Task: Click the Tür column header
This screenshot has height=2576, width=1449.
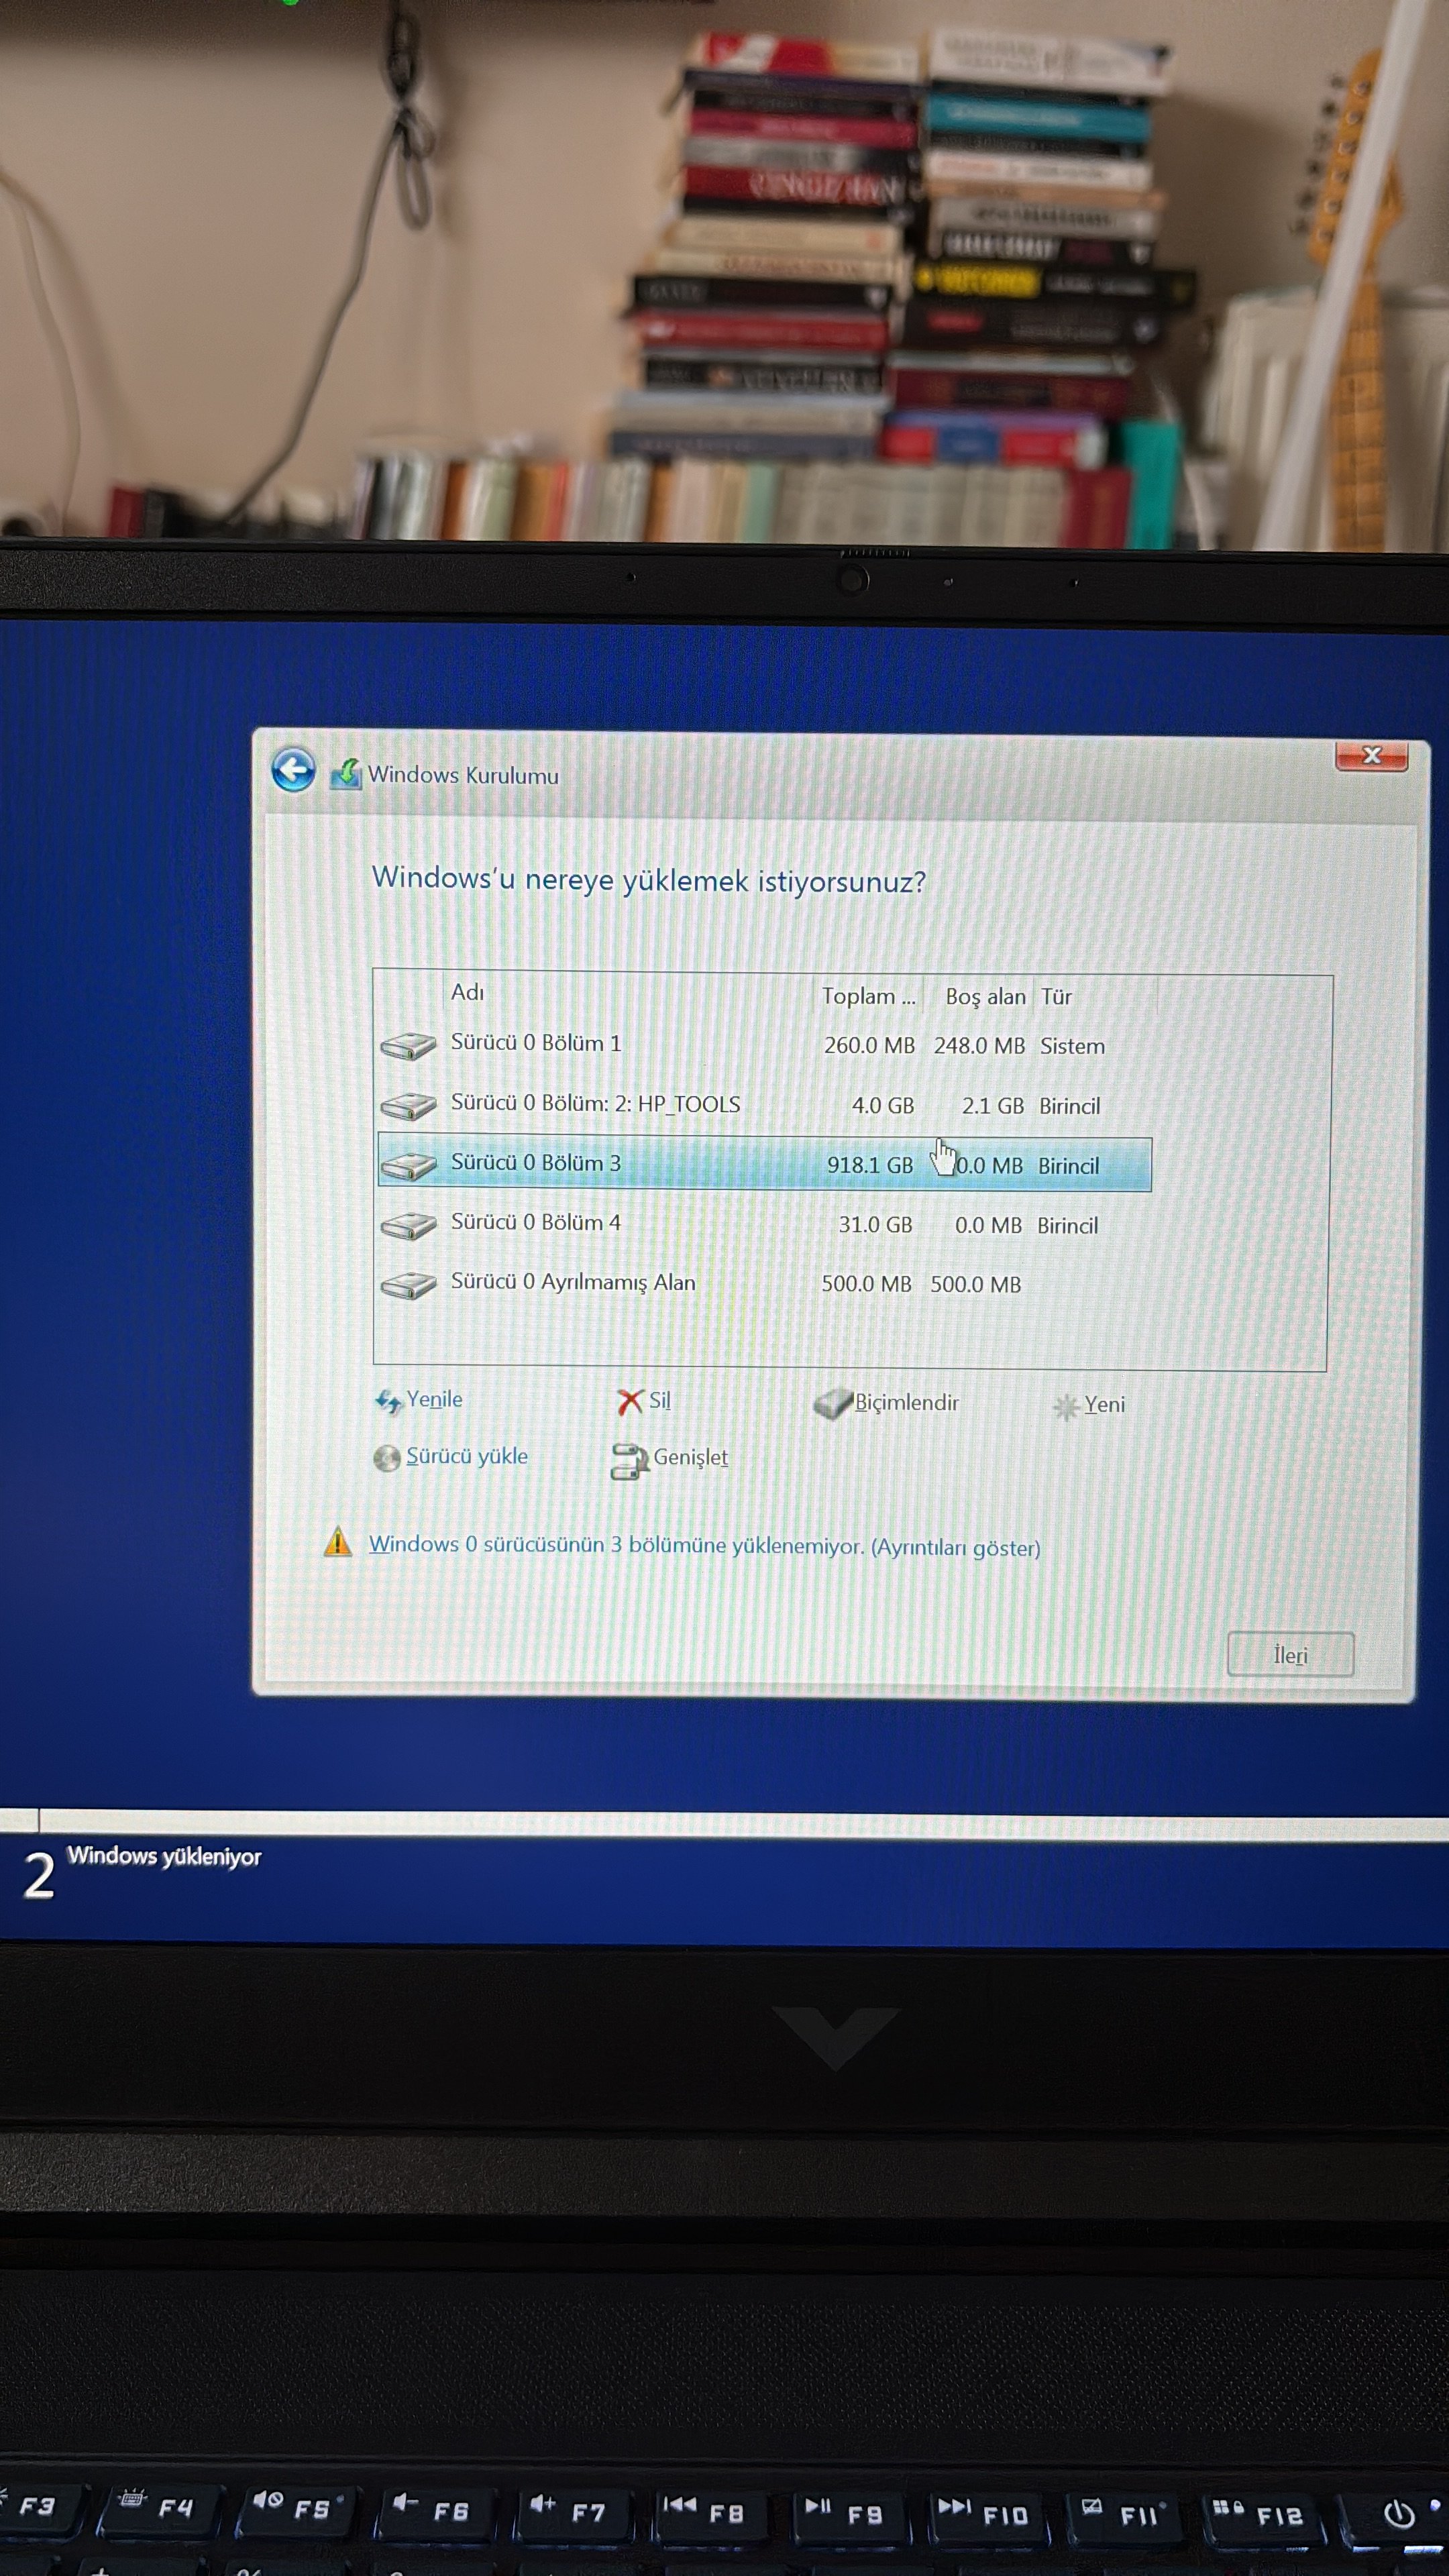Action: coord(1056,997)
